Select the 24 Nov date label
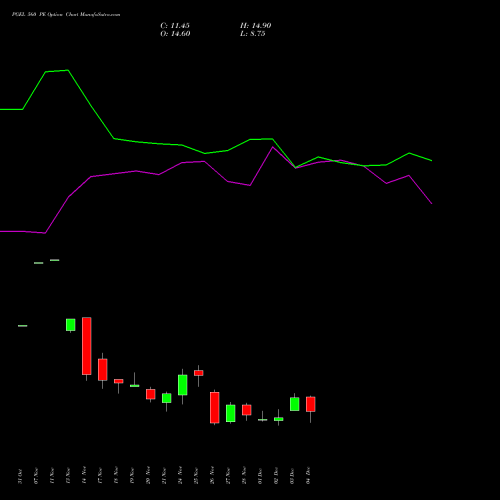 pyautogui.click(x=180, y=475)
